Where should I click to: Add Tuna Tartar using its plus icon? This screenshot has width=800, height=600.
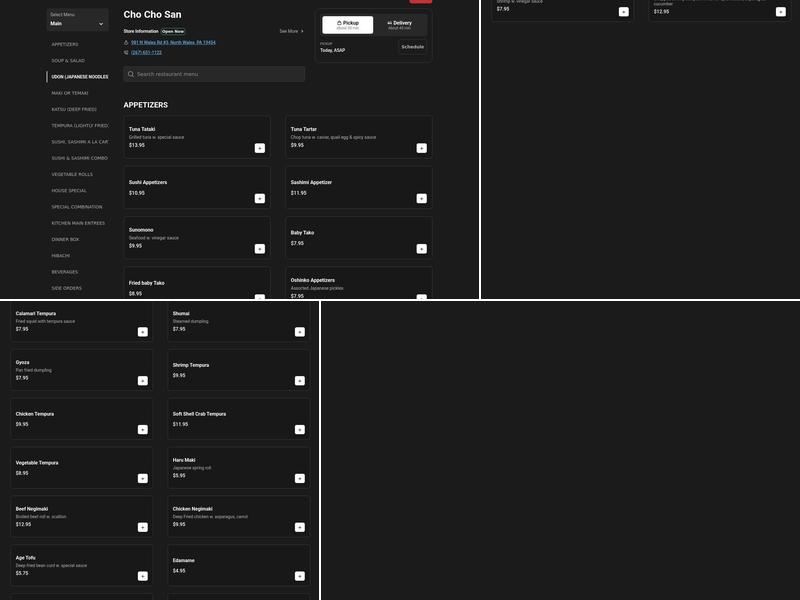click(421, 148)
